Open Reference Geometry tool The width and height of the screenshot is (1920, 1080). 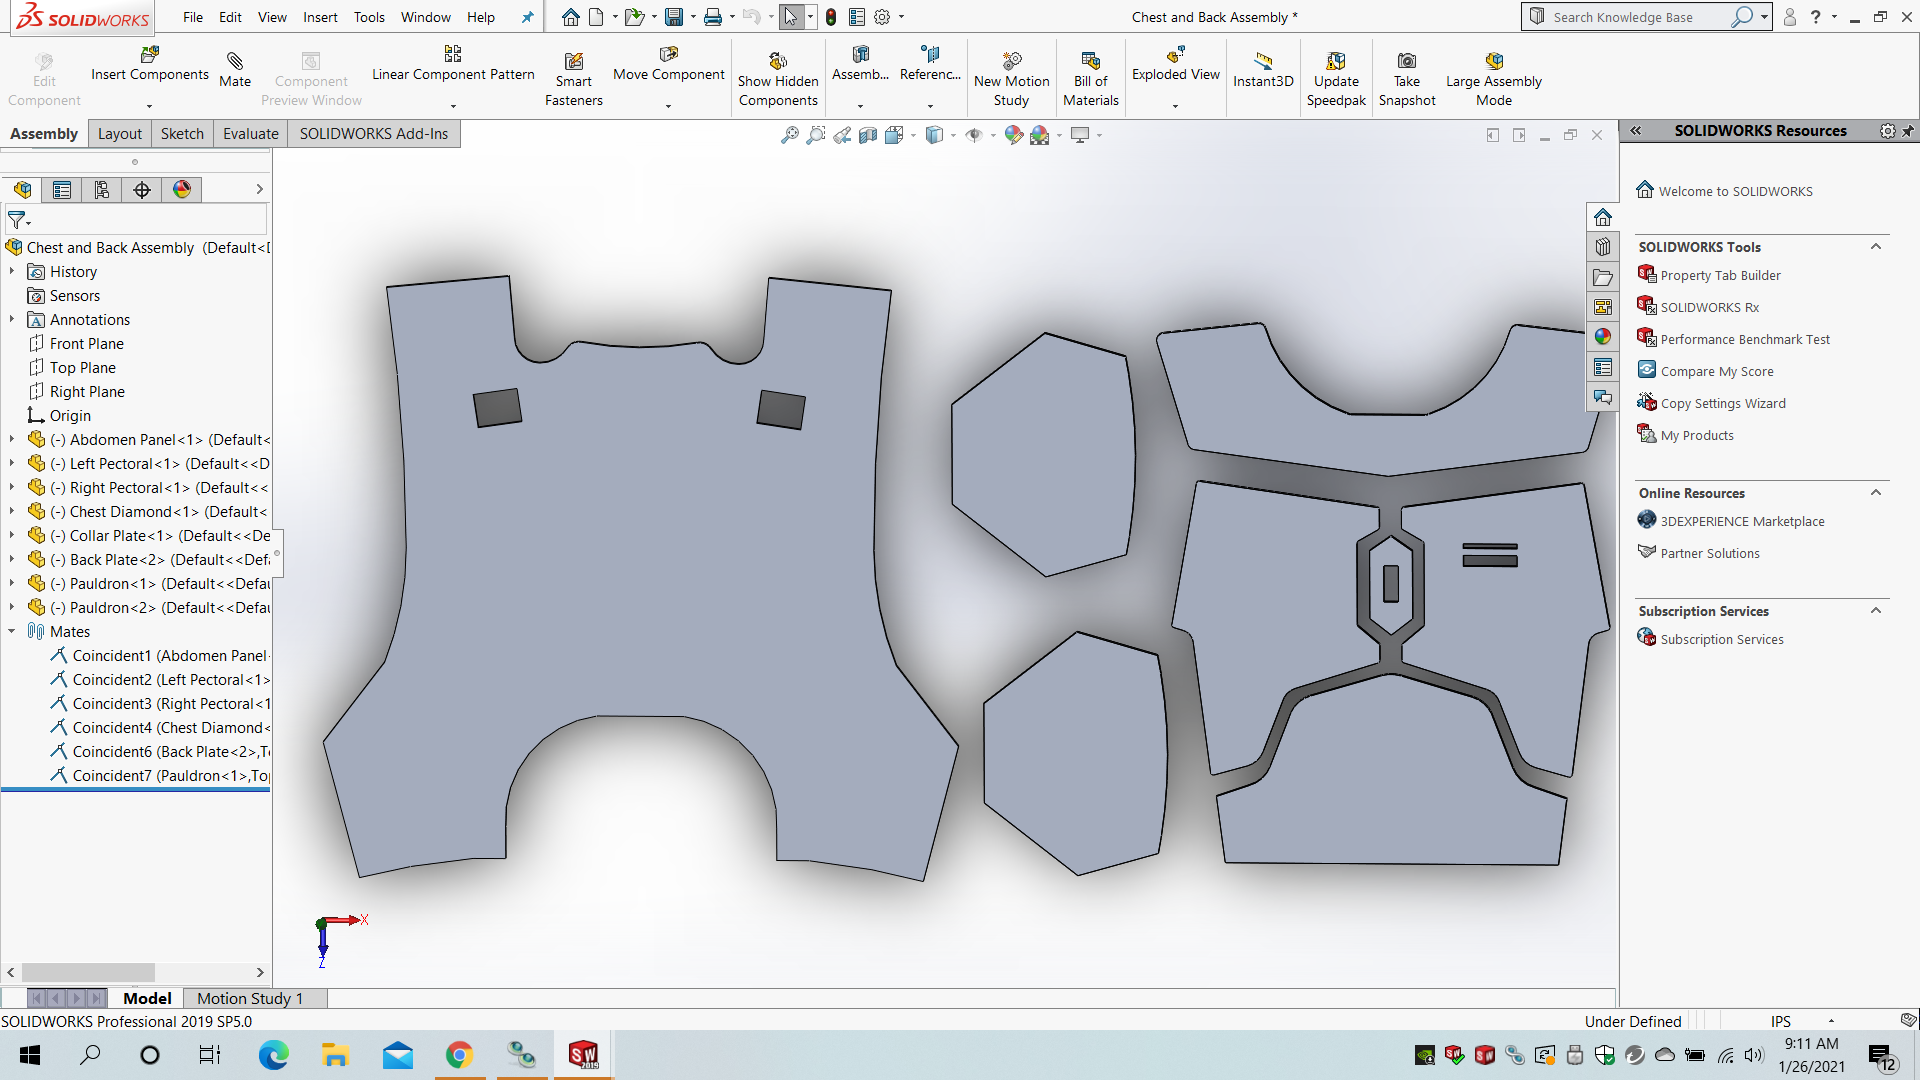tap(930, 66)
